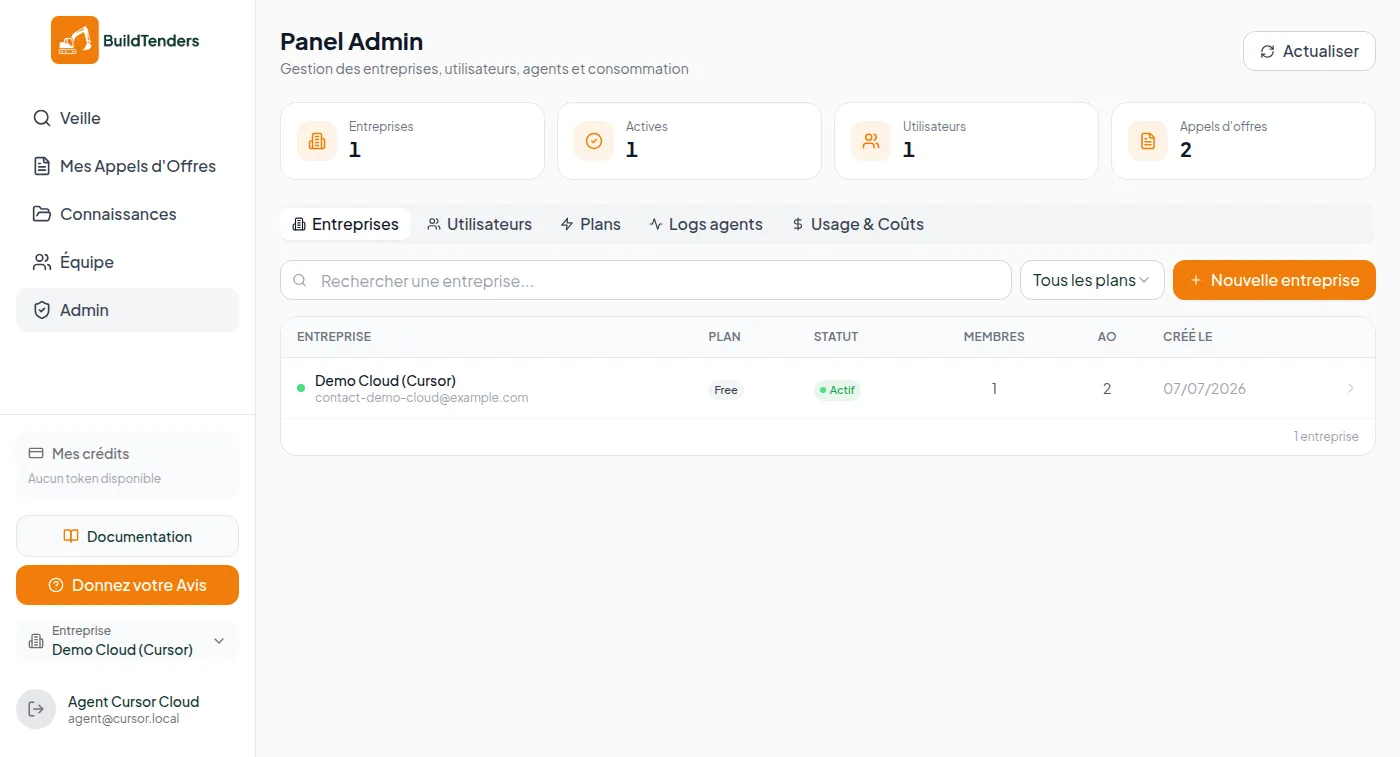Image resolution: width=1400 pixels, height=757 pixels.
Task: Go to Veille in the sidebar
Action: (127, 118)
